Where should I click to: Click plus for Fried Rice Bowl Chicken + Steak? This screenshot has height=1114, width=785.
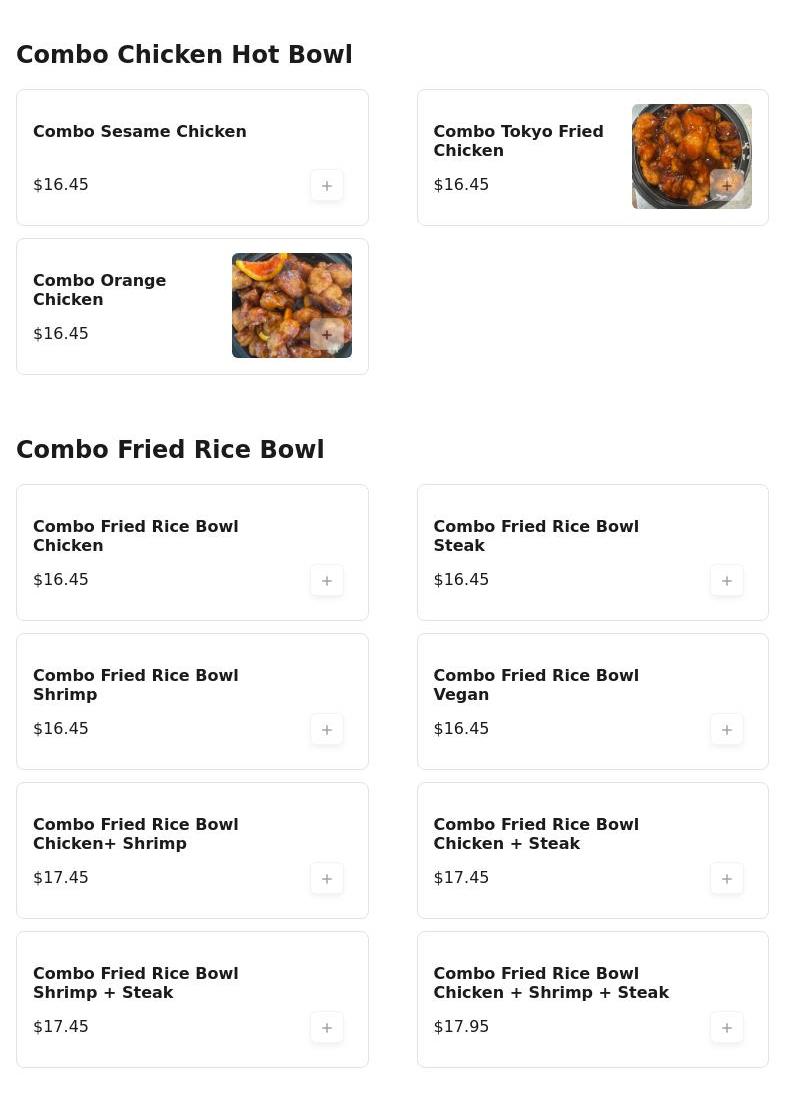[x=727, y=879]
